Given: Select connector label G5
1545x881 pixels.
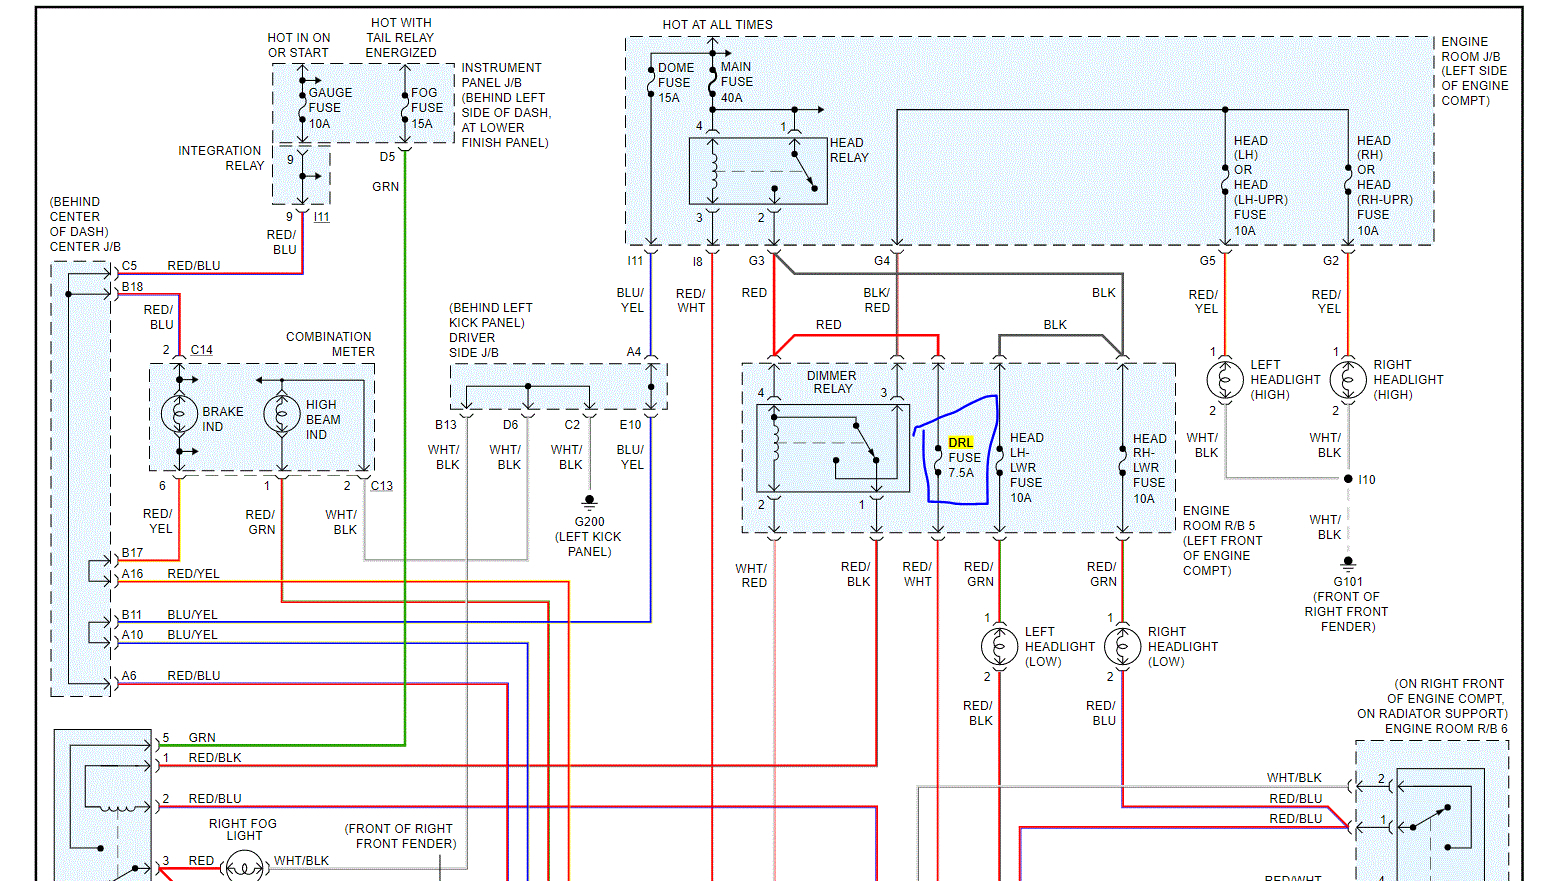Looking at the screenshot, I should tap(1208, 261).
